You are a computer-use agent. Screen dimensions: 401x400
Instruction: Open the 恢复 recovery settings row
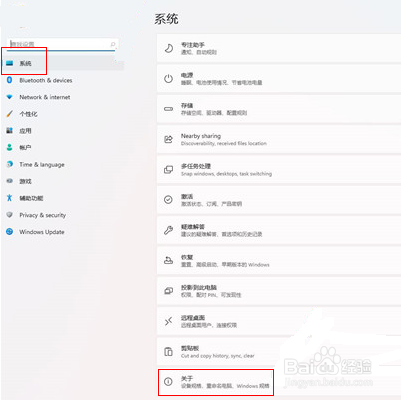point(279,261)
